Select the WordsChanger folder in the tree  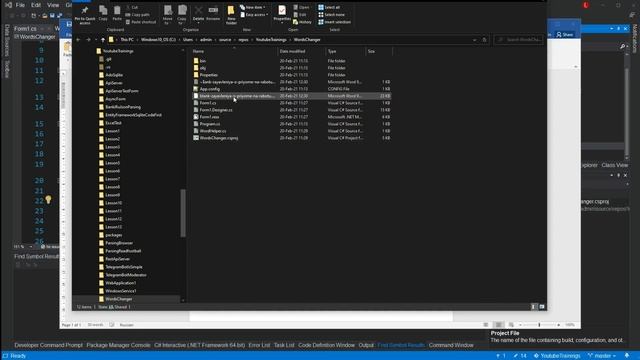116,299
